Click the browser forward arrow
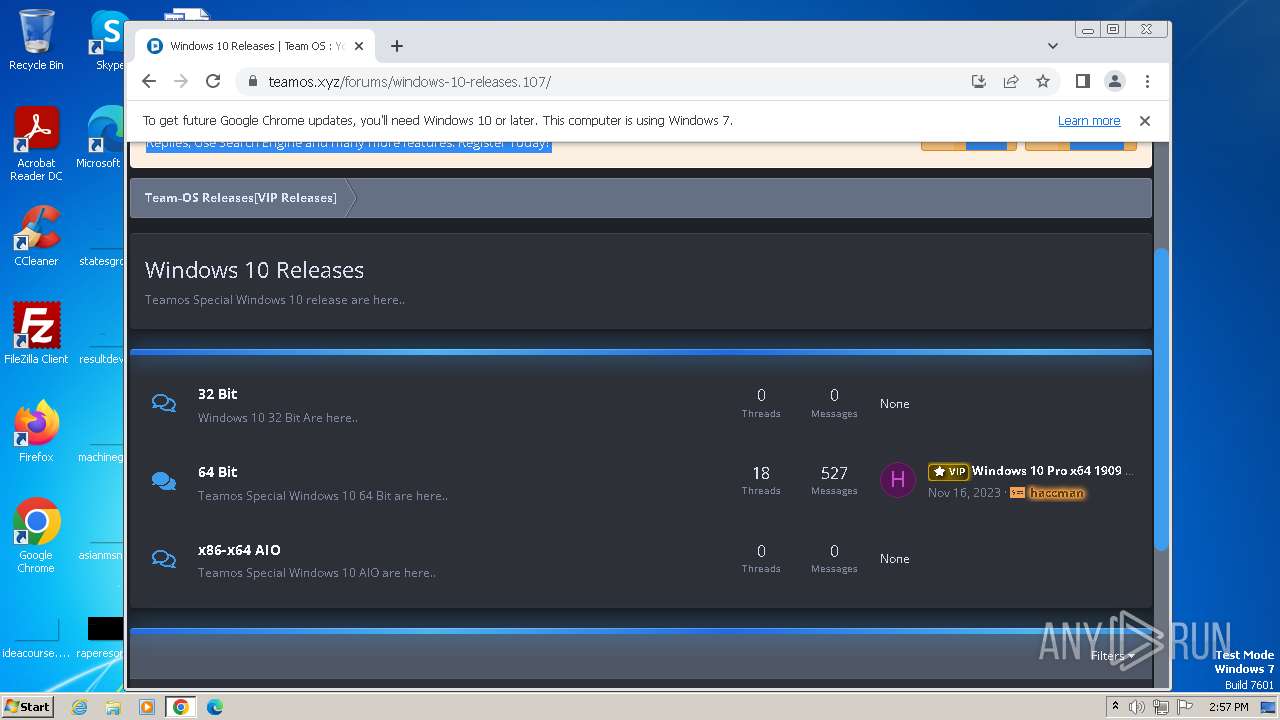The image size is (1280, 720). pyautogui.click(x=181, y=81)
